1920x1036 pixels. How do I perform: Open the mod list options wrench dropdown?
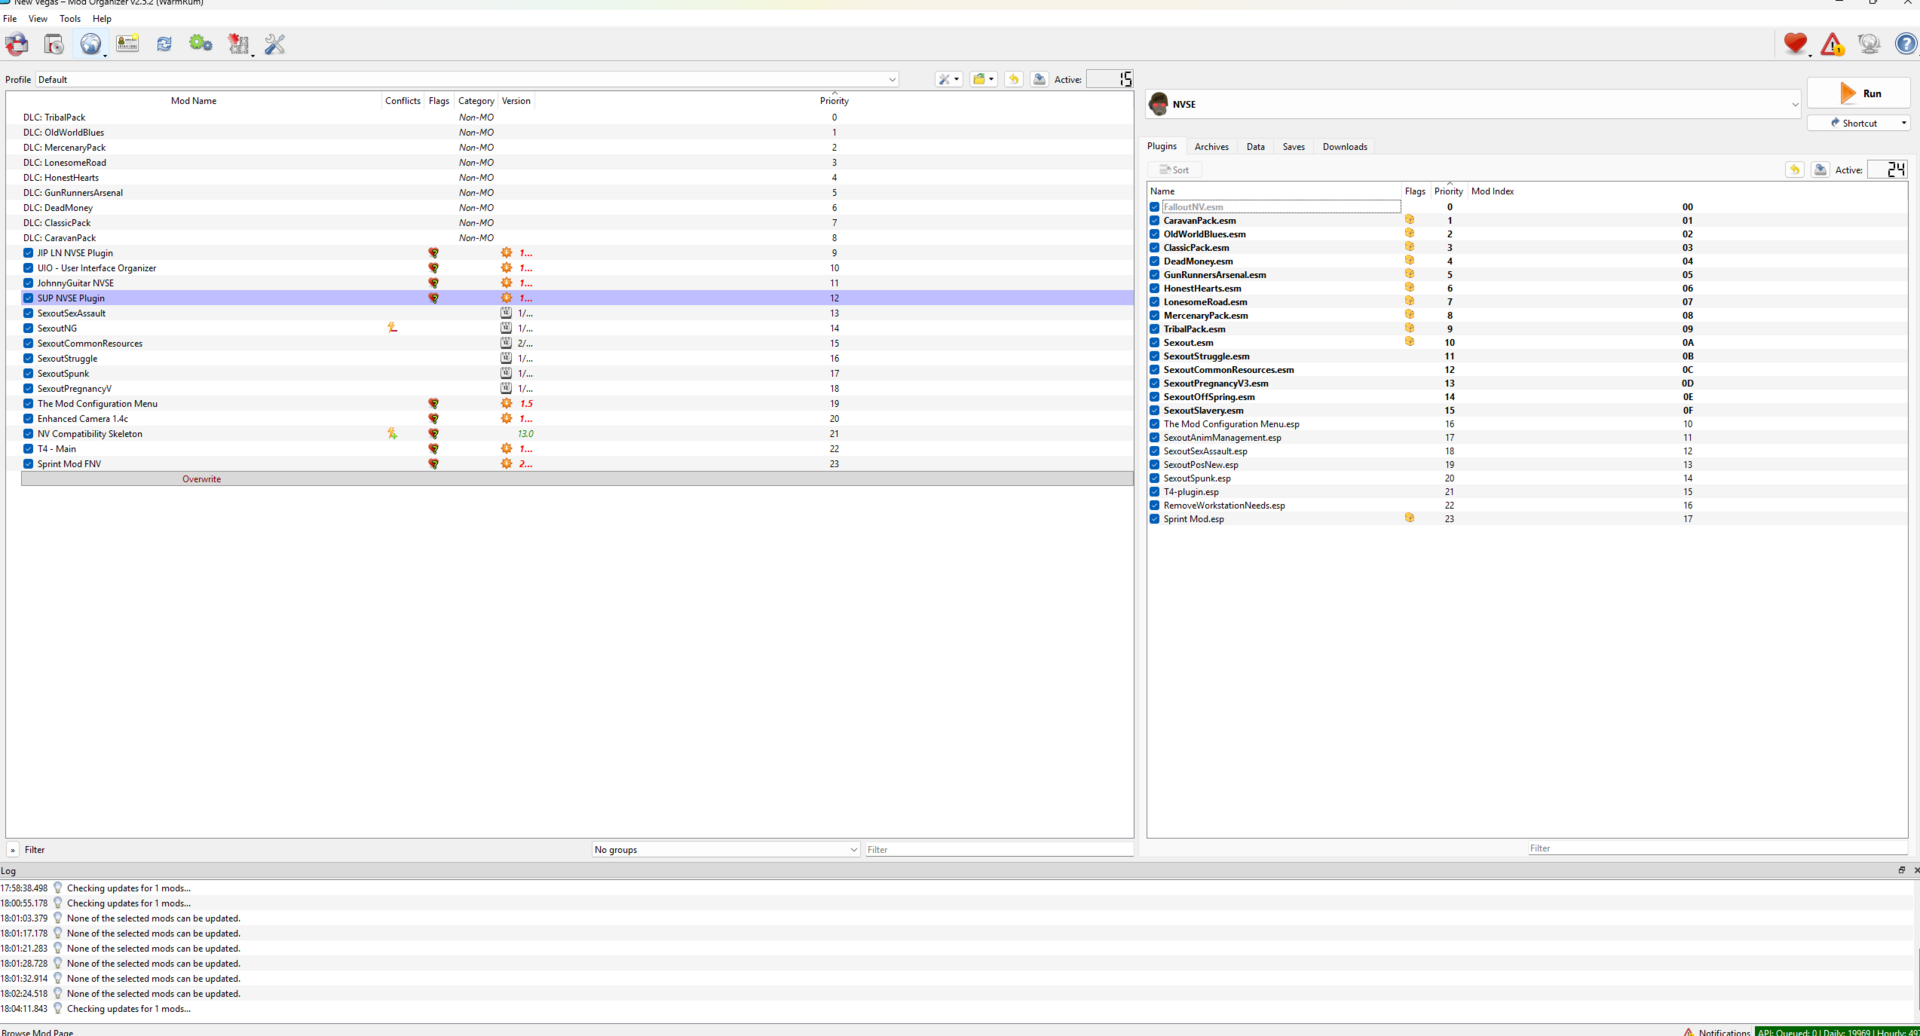tap(948, 79)
